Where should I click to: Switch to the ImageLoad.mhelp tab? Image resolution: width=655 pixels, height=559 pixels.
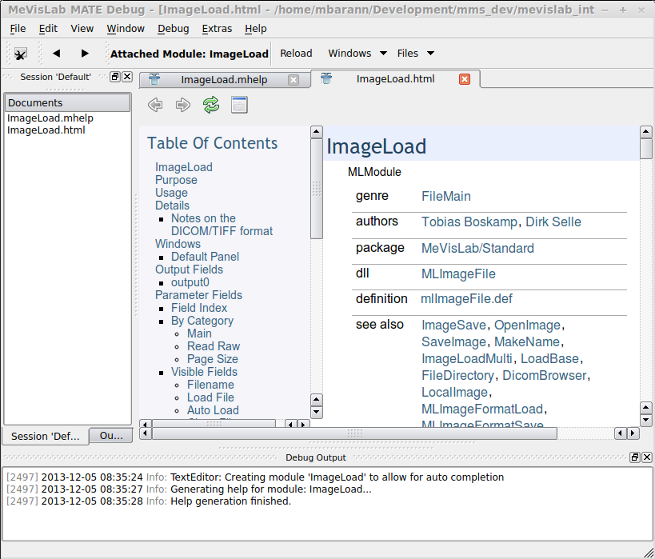point(223,80)
